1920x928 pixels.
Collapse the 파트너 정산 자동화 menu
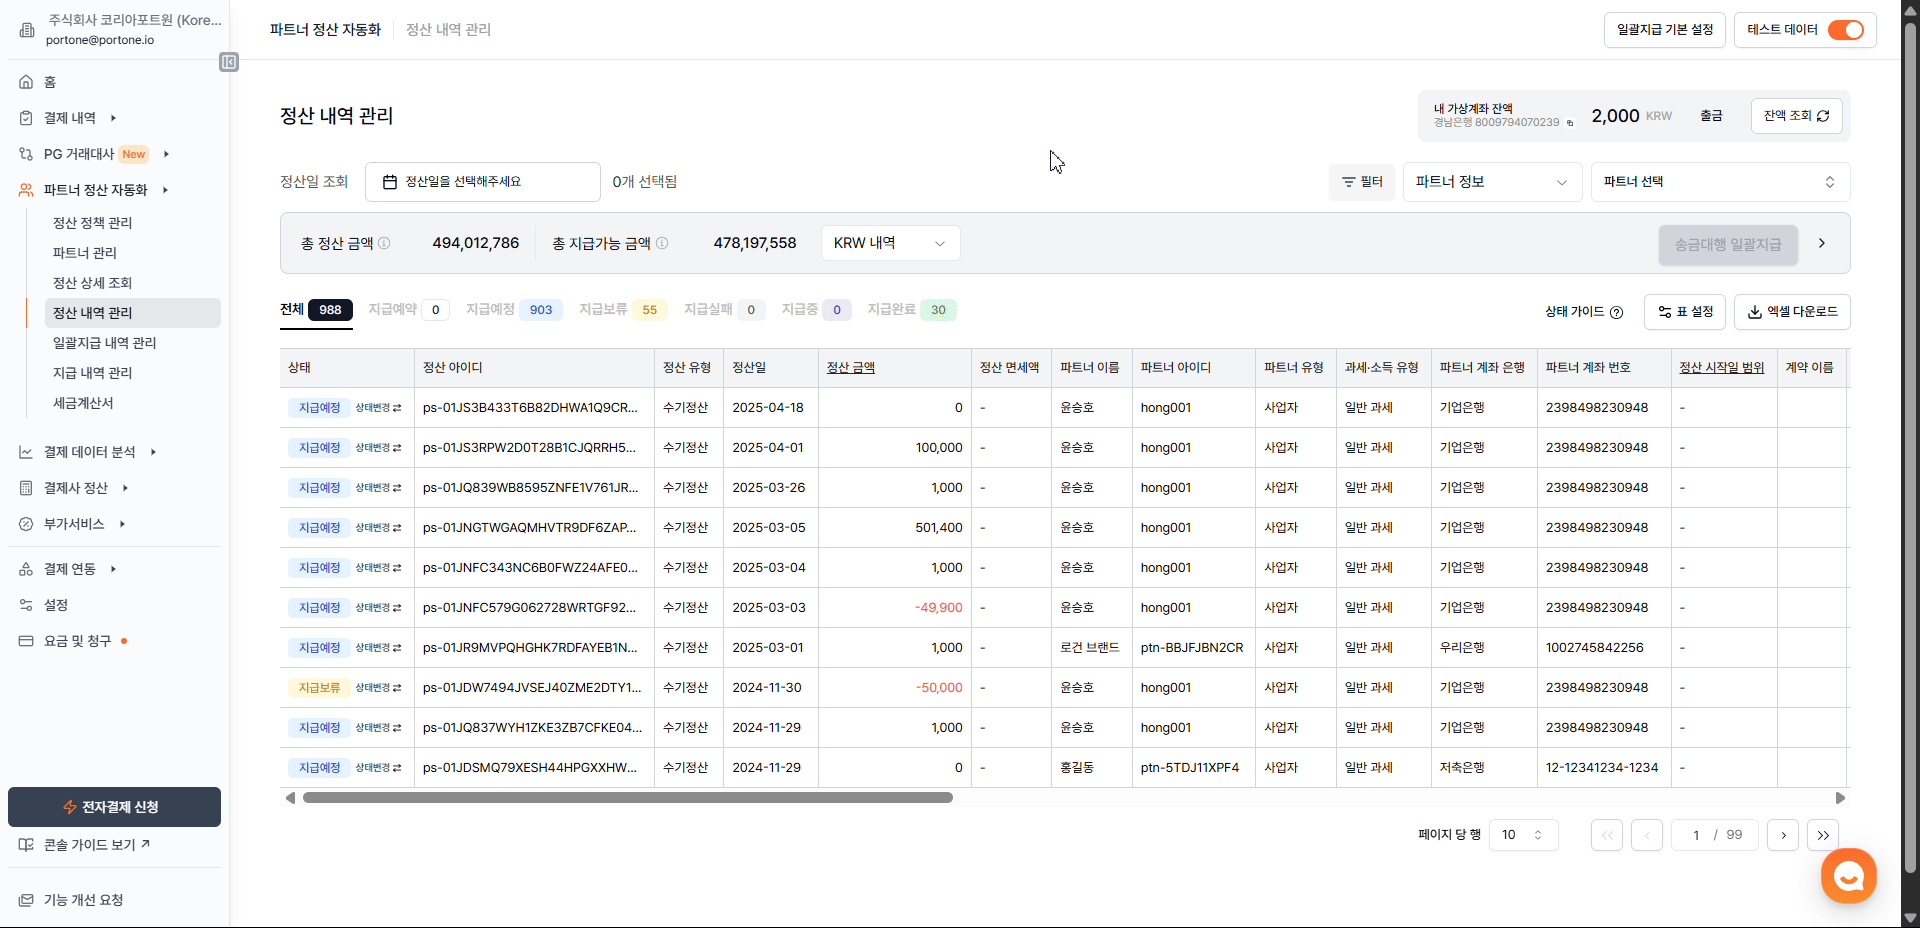pos(165,190)
